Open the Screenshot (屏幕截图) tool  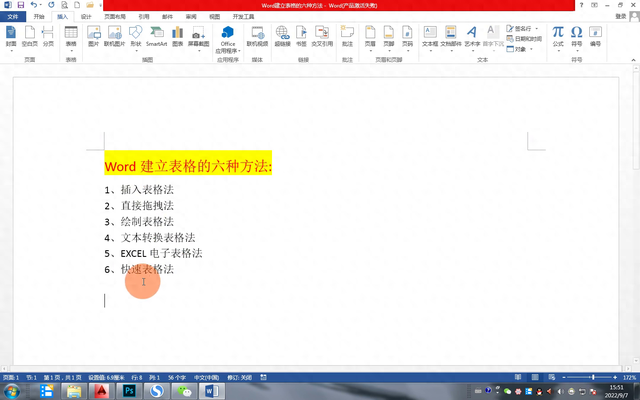pyautogui.click(x=198, y=38)
